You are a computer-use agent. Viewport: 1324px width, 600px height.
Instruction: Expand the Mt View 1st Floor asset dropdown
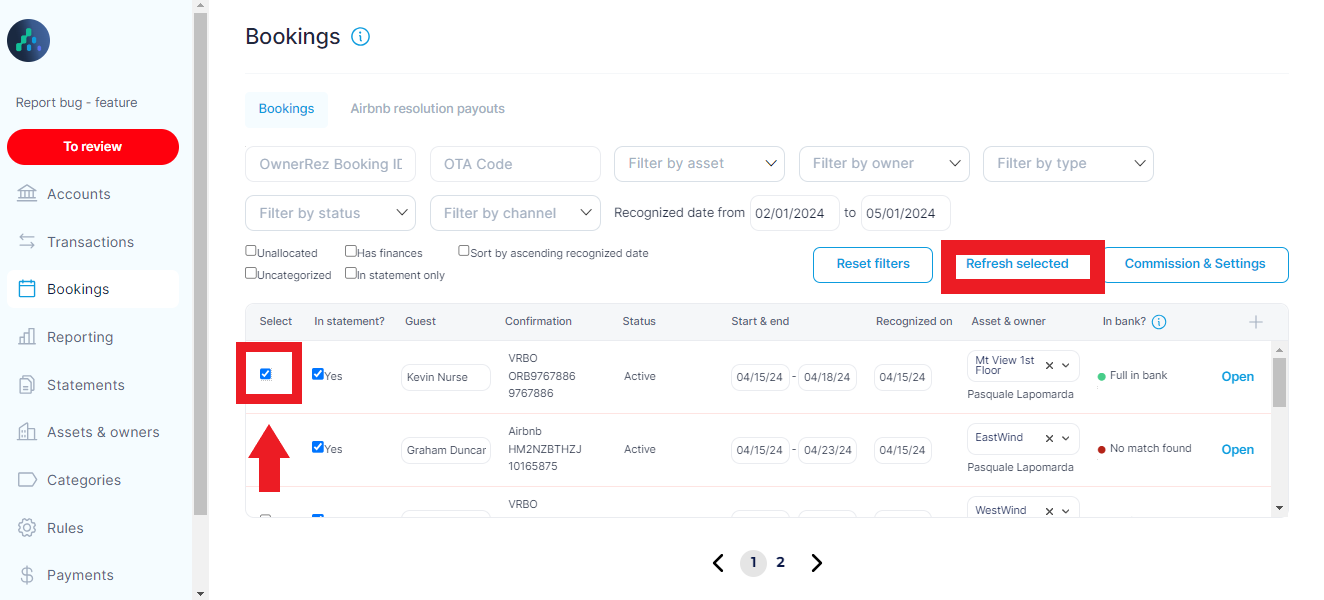tap(1066, 366)
